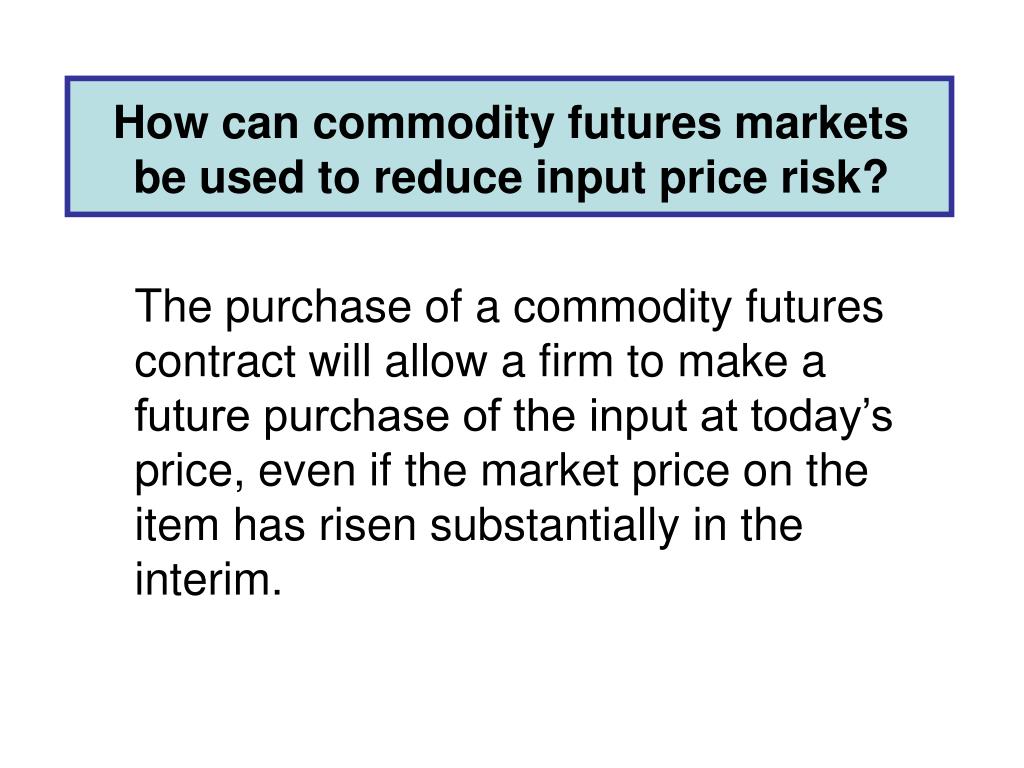Screen dimensions: 1024x768
Task: Click the blue title box heading
Action: pyautogui.click(x=509, y=146)
